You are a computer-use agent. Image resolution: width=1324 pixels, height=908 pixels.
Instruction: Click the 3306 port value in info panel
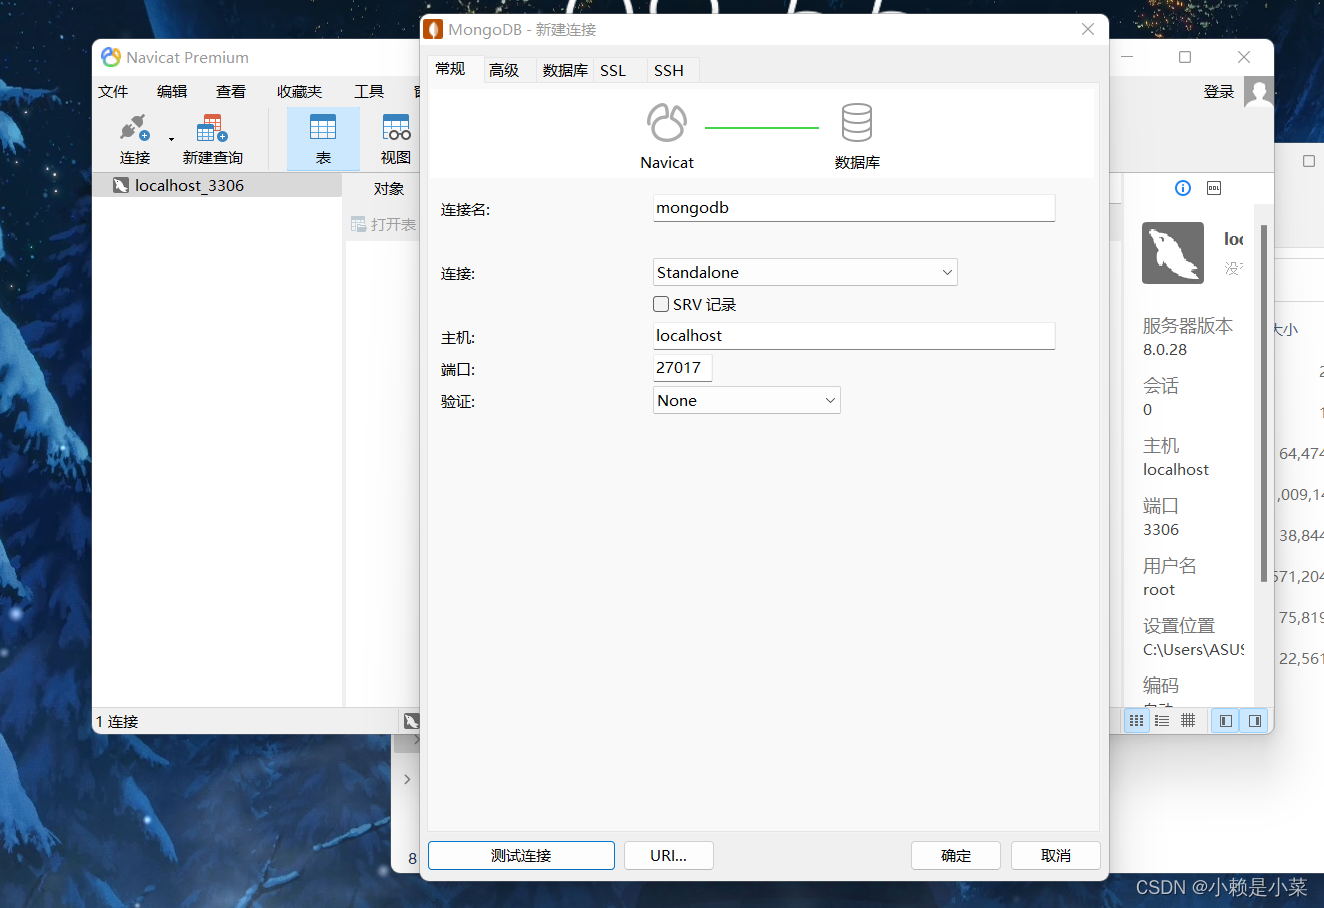1161,530
